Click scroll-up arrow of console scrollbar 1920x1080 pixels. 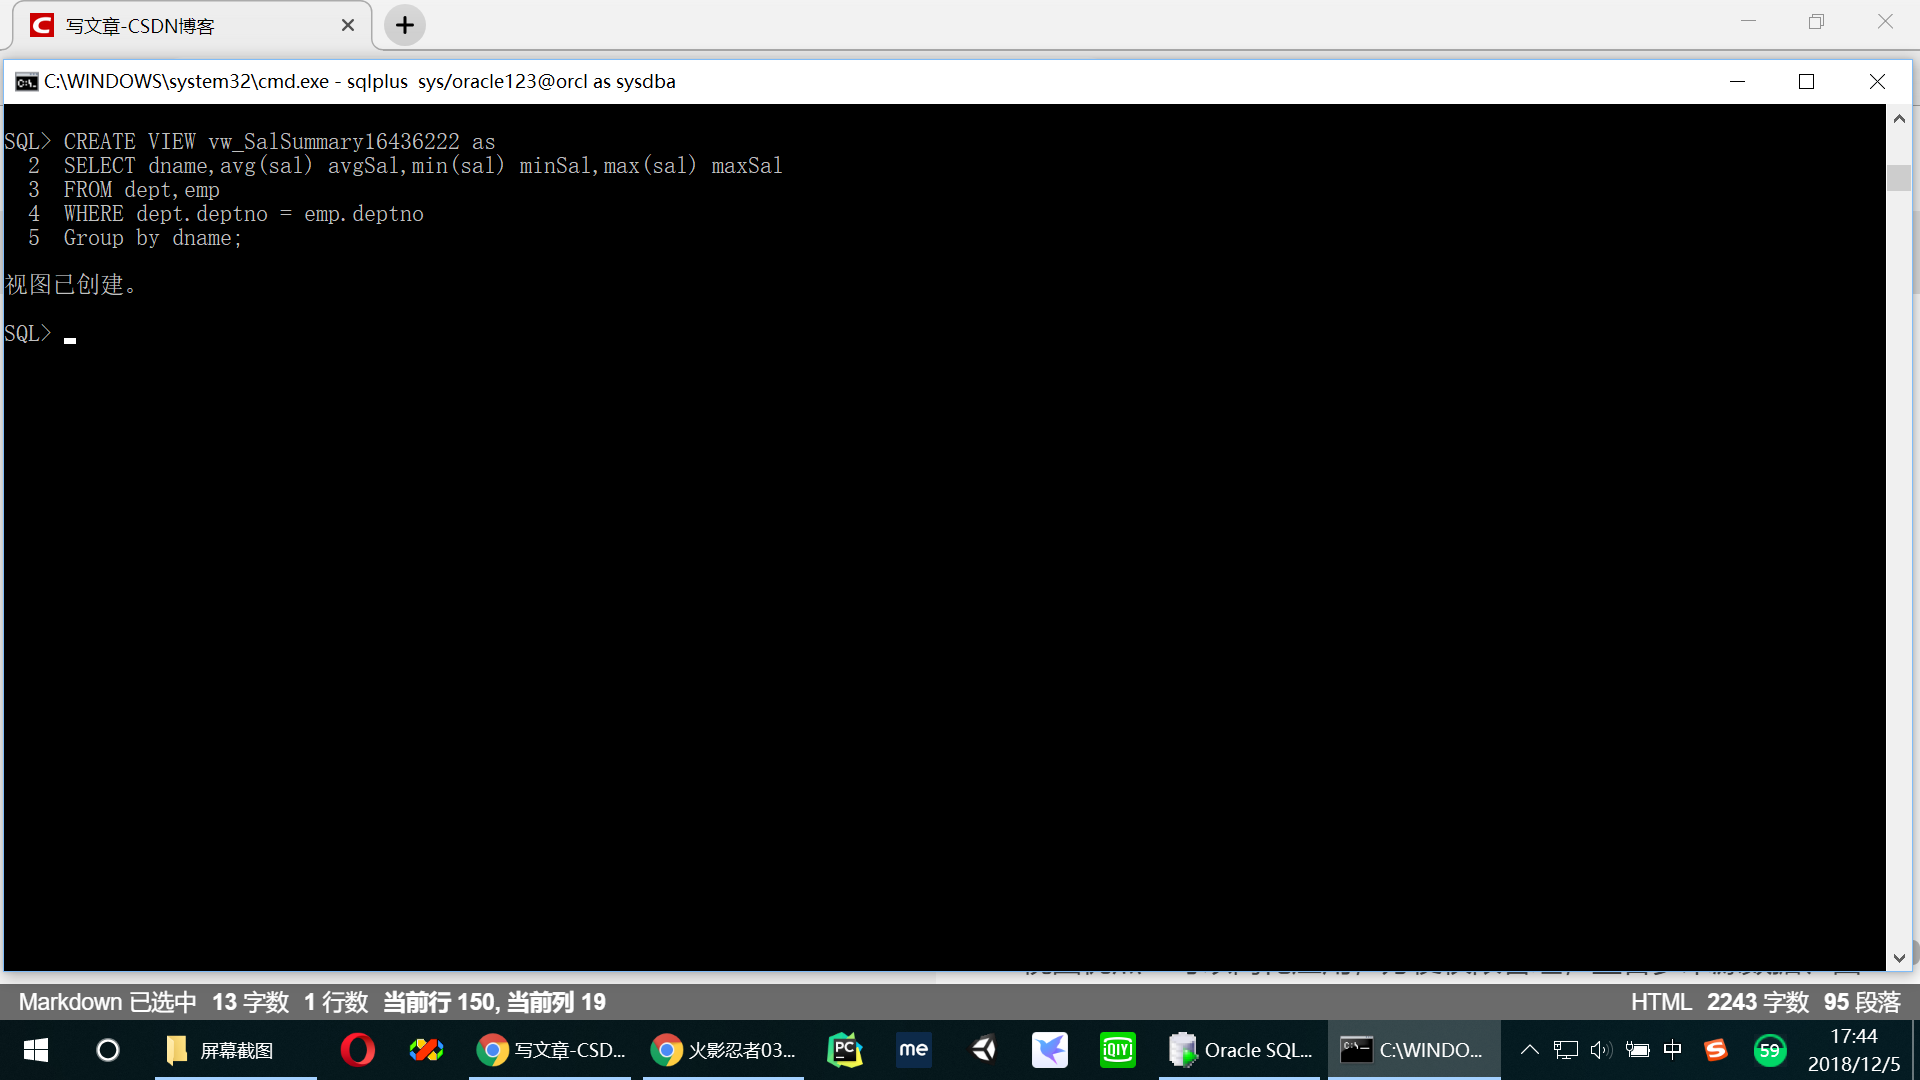tap(1899, 119)
